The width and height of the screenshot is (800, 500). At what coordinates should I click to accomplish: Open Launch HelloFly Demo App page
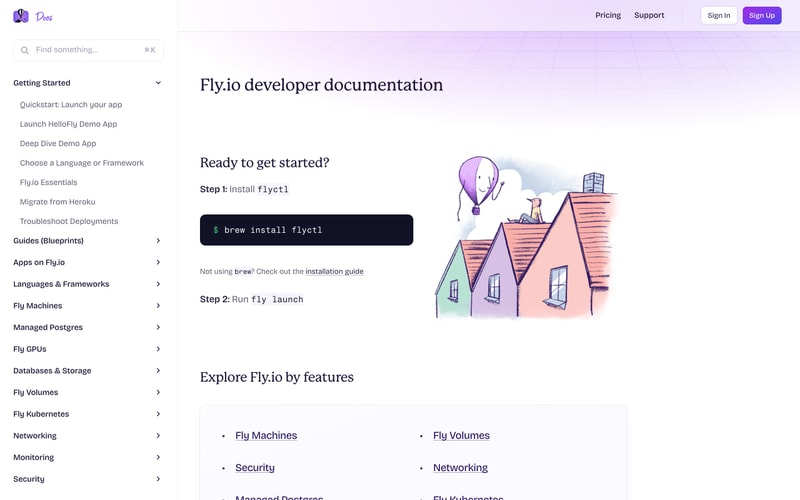click(x=68, y=124)
